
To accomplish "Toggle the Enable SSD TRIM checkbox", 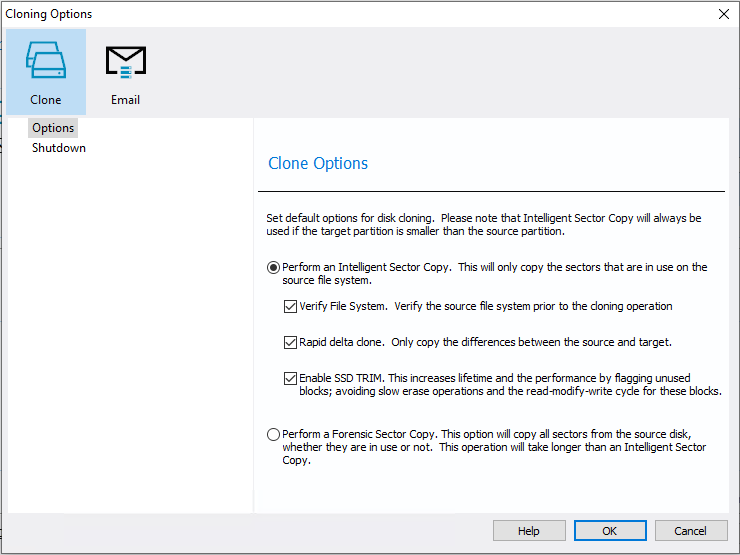I will tap(290, 378).
